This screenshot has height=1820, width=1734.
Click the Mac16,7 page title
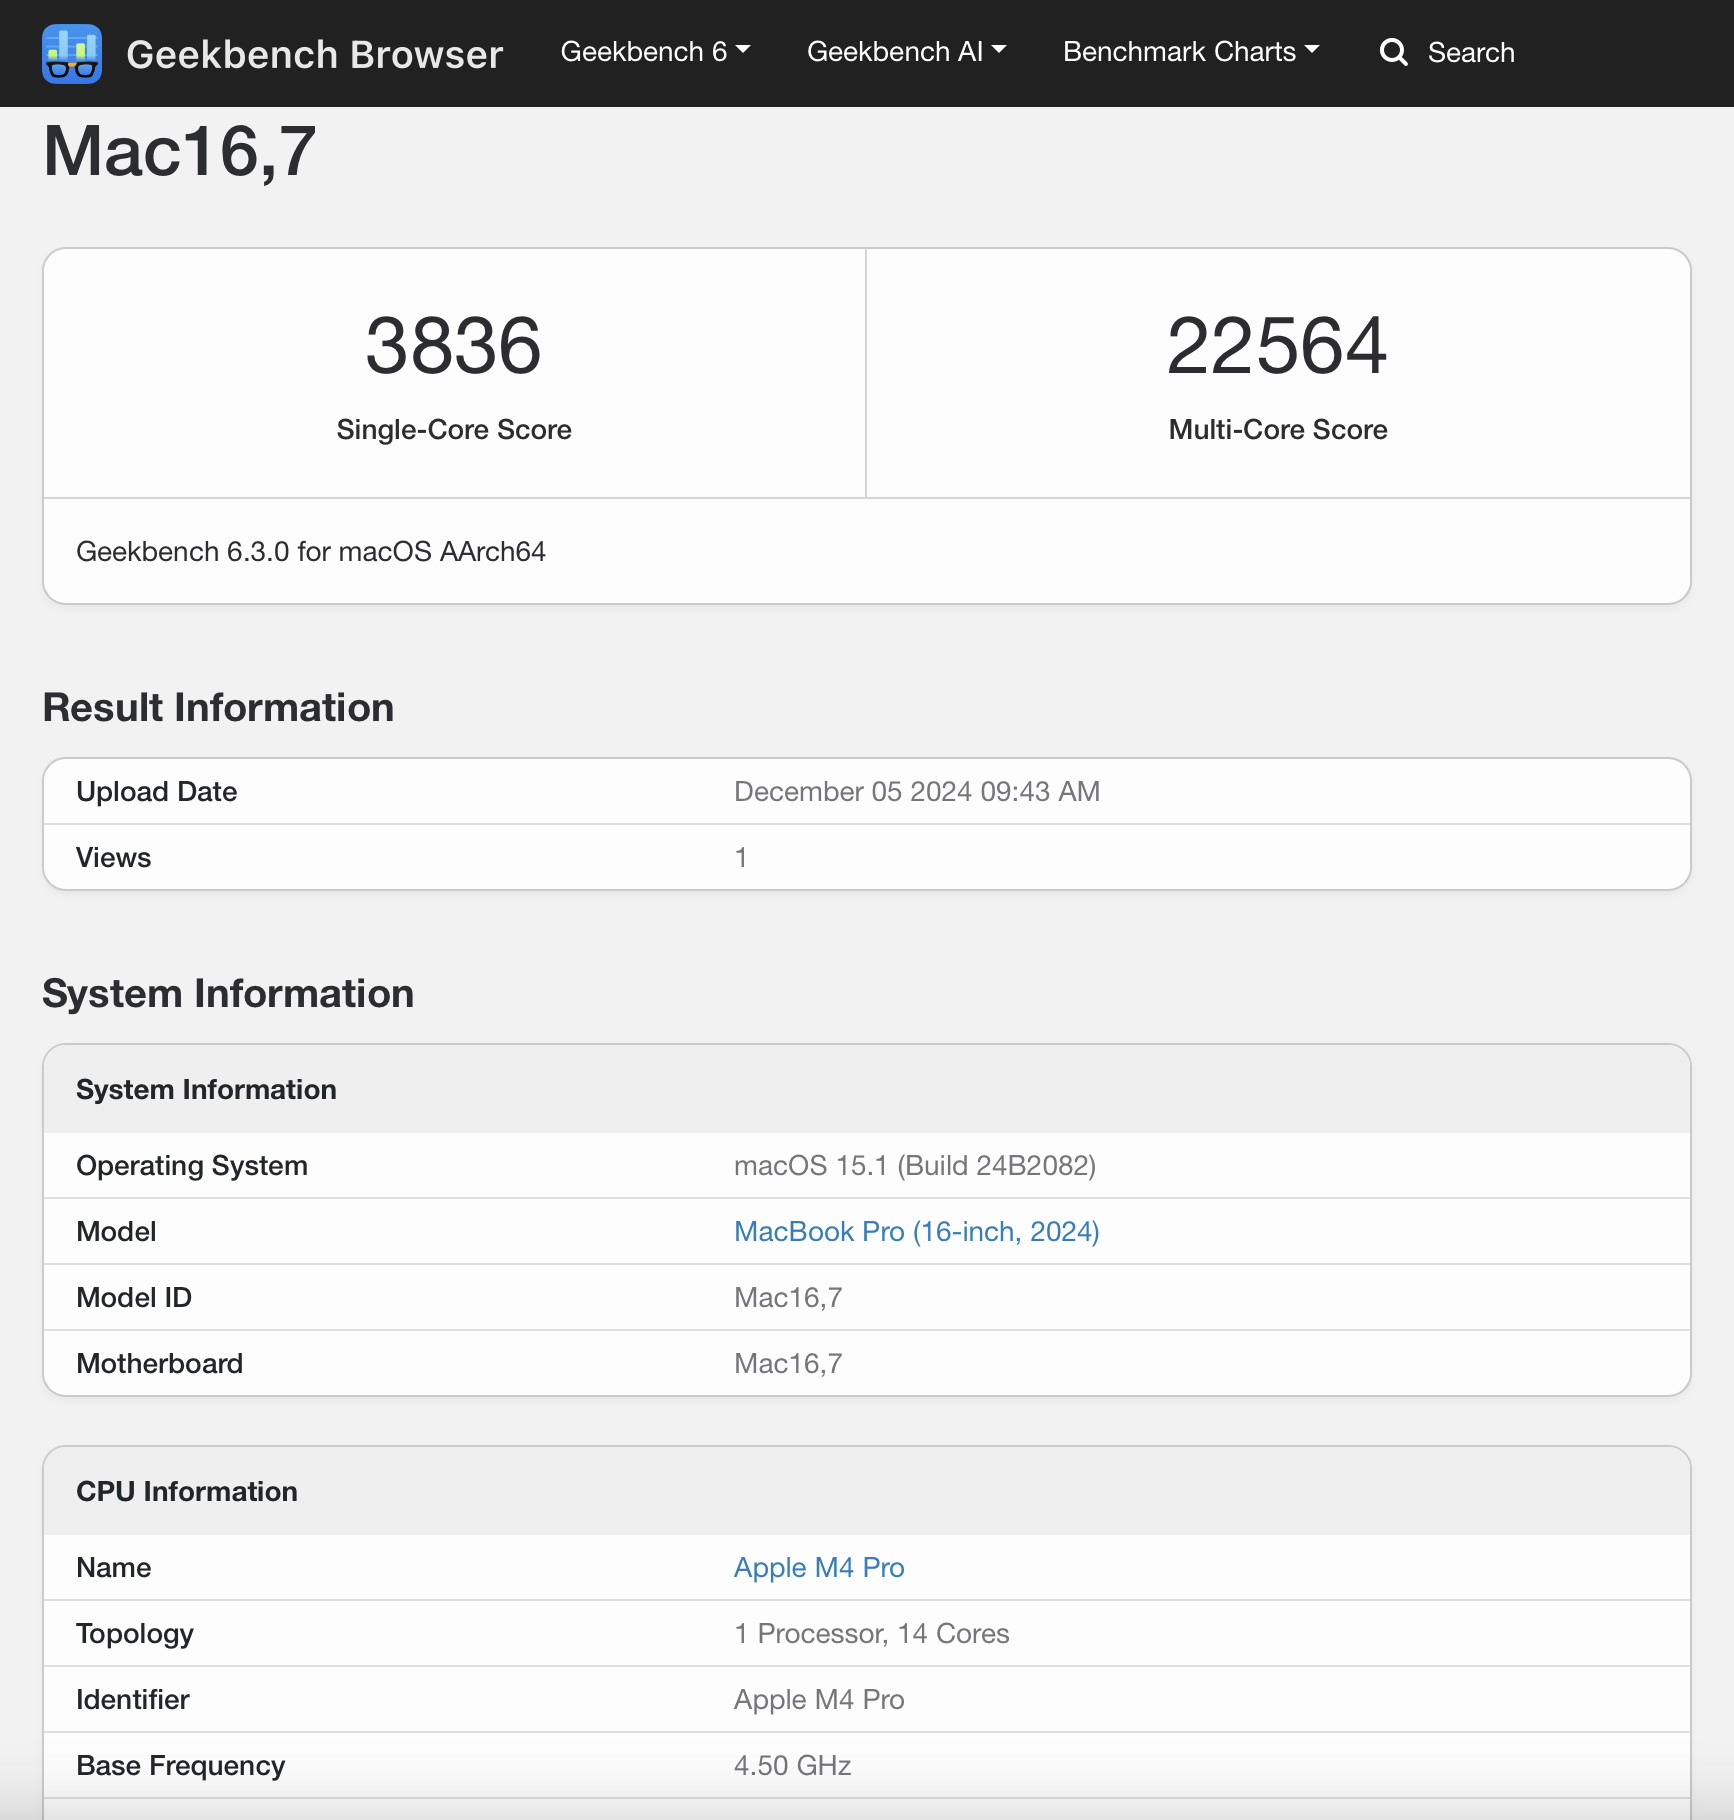[180, 152]
